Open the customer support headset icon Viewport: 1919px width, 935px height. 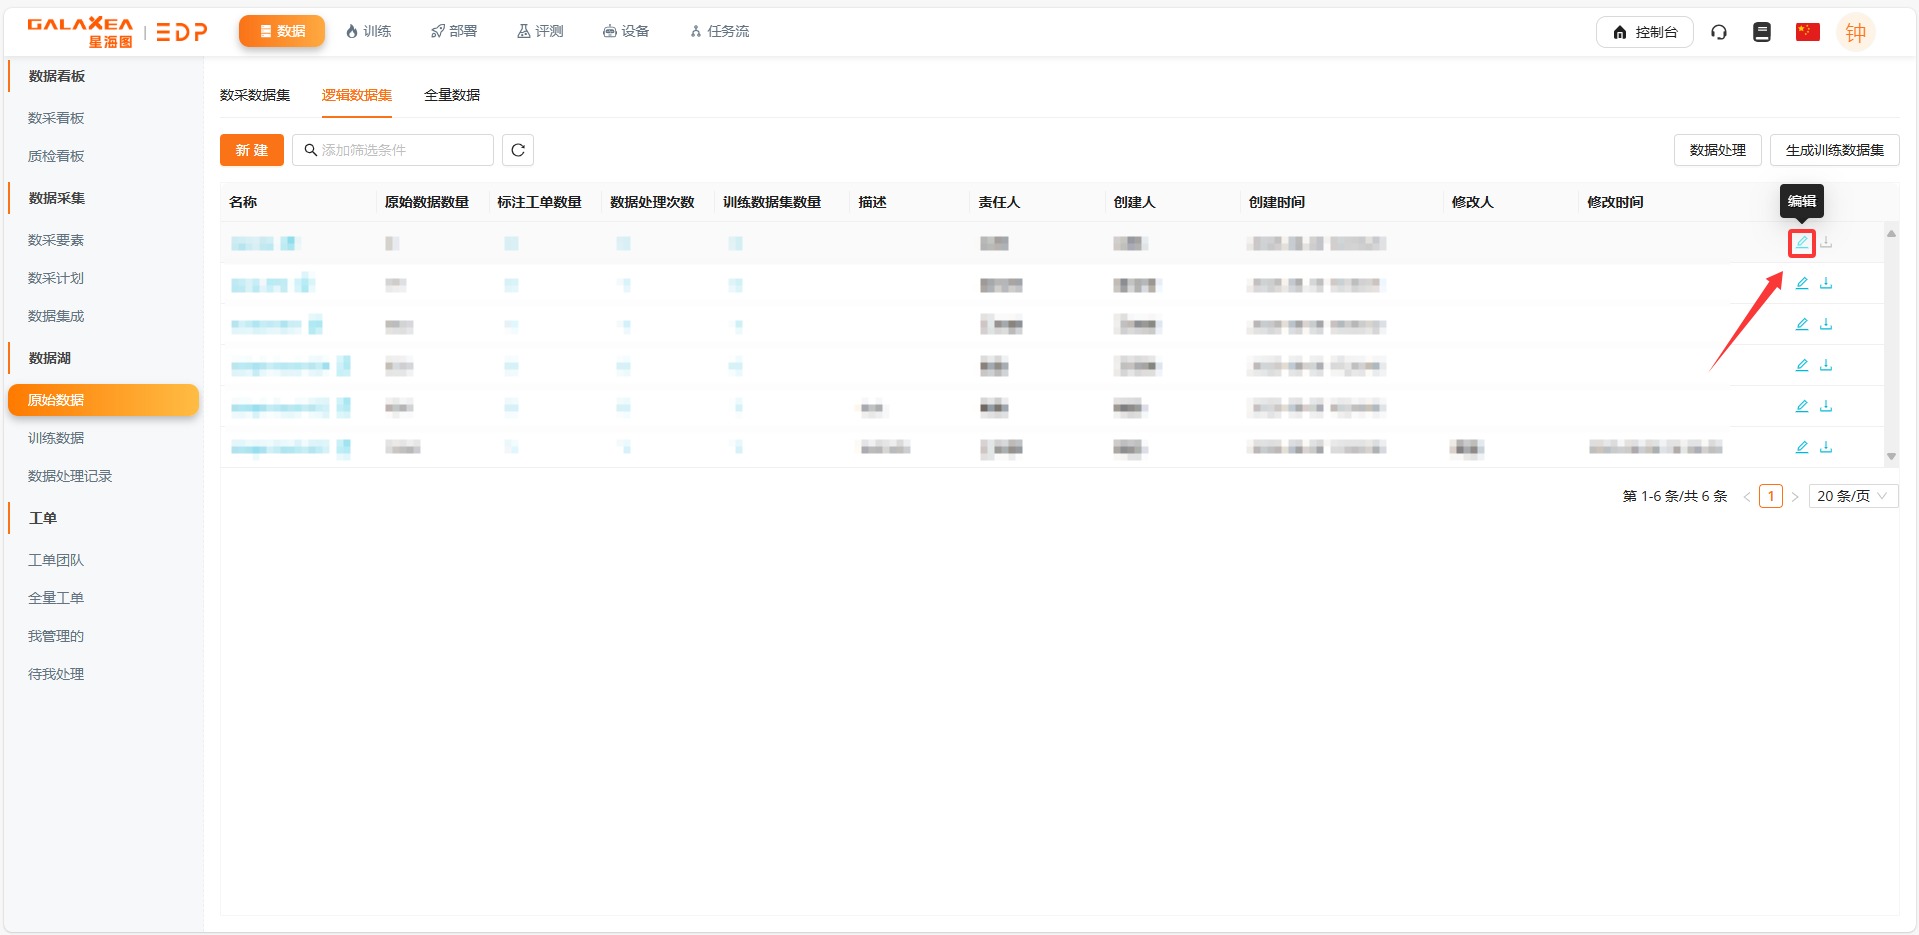coord(1719,32)
